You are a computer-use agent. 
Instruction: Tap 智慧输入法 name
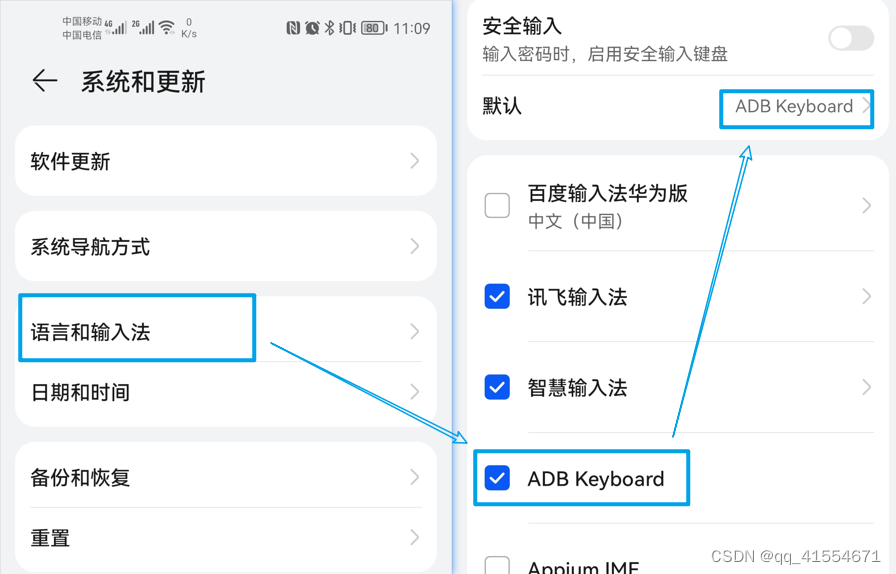[x=577, y=388]
